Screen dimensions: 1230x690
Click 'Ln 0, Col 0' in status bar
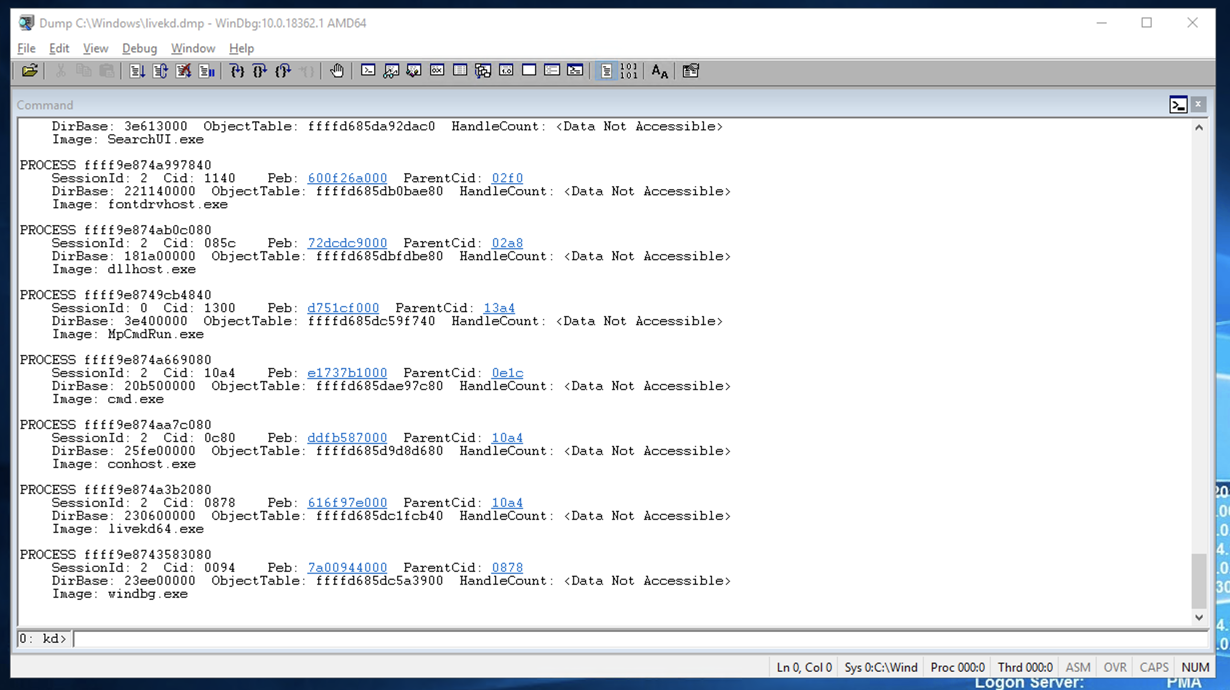pyautogui.click(x=804, y=667)
